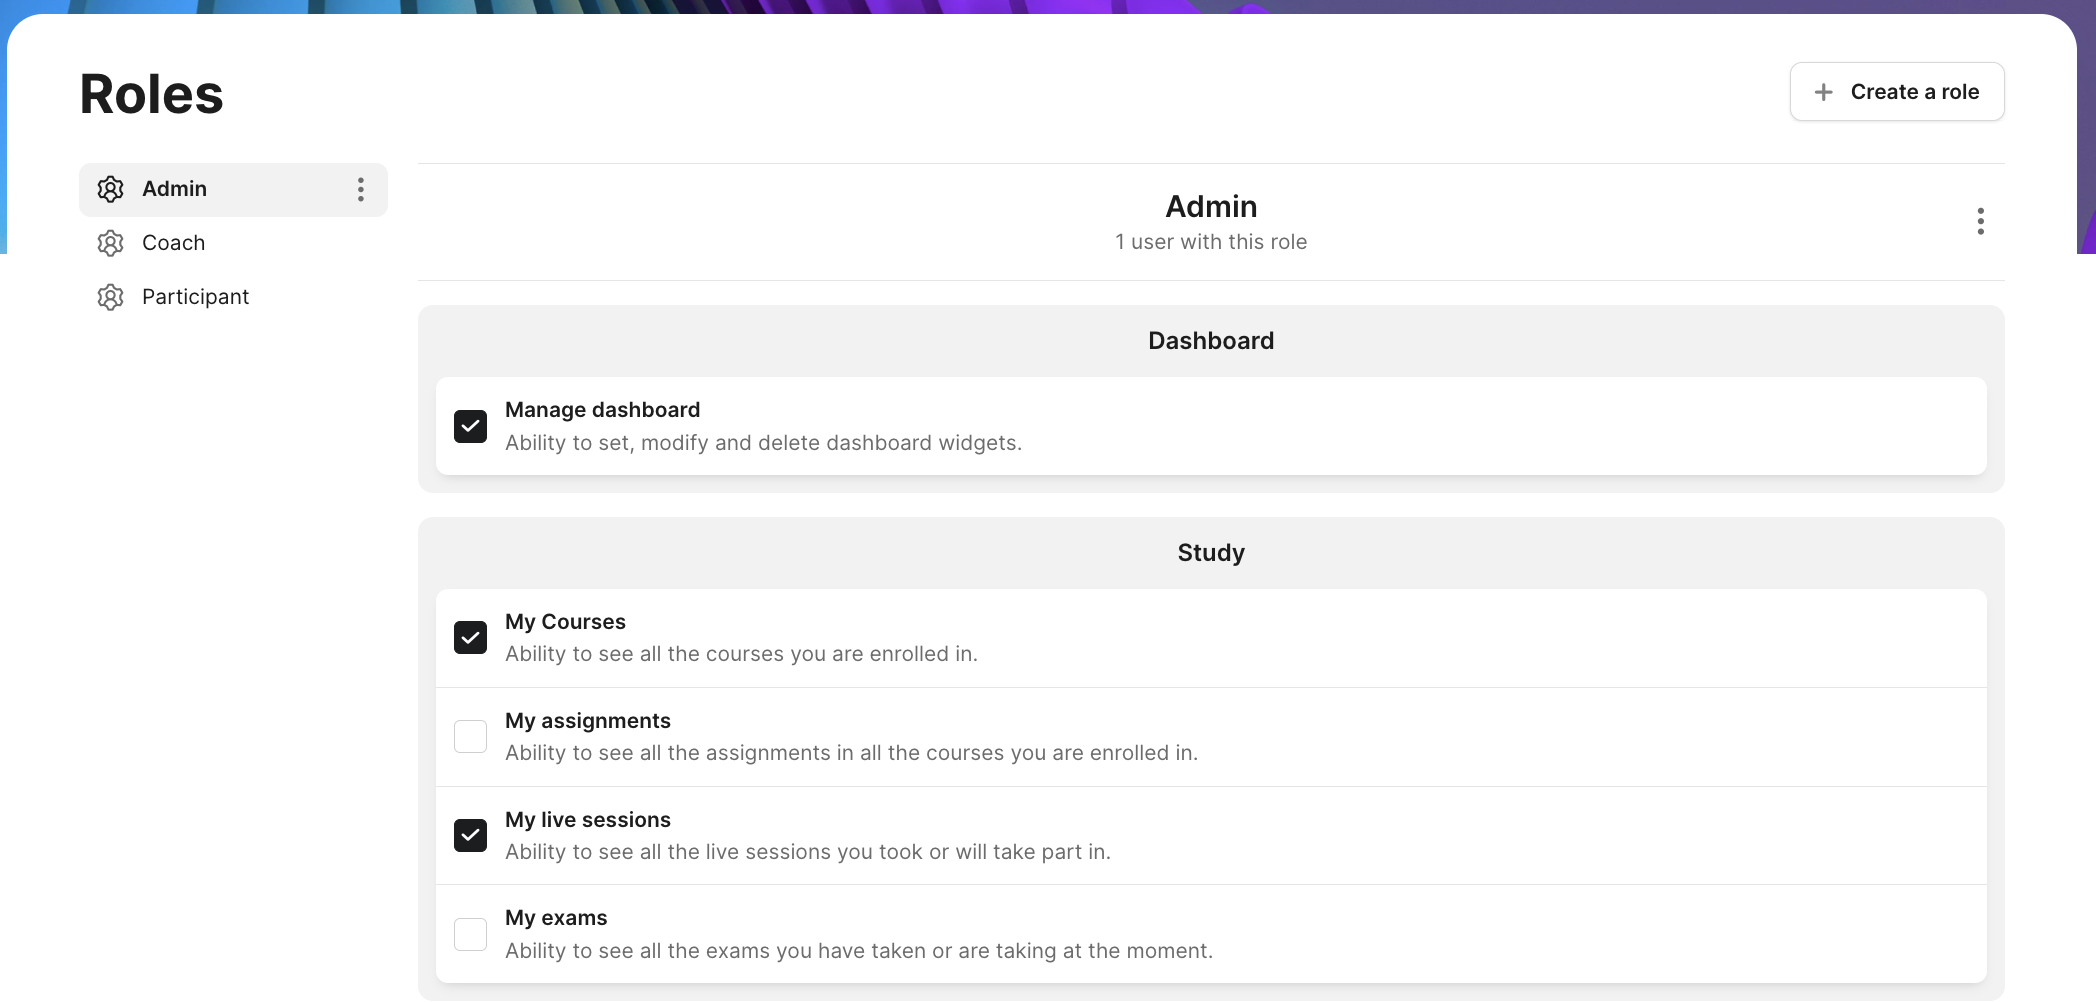Select the Coach role in the sidebar
This screenshot has width=2096, height=1002.
[x=173, y=243]
